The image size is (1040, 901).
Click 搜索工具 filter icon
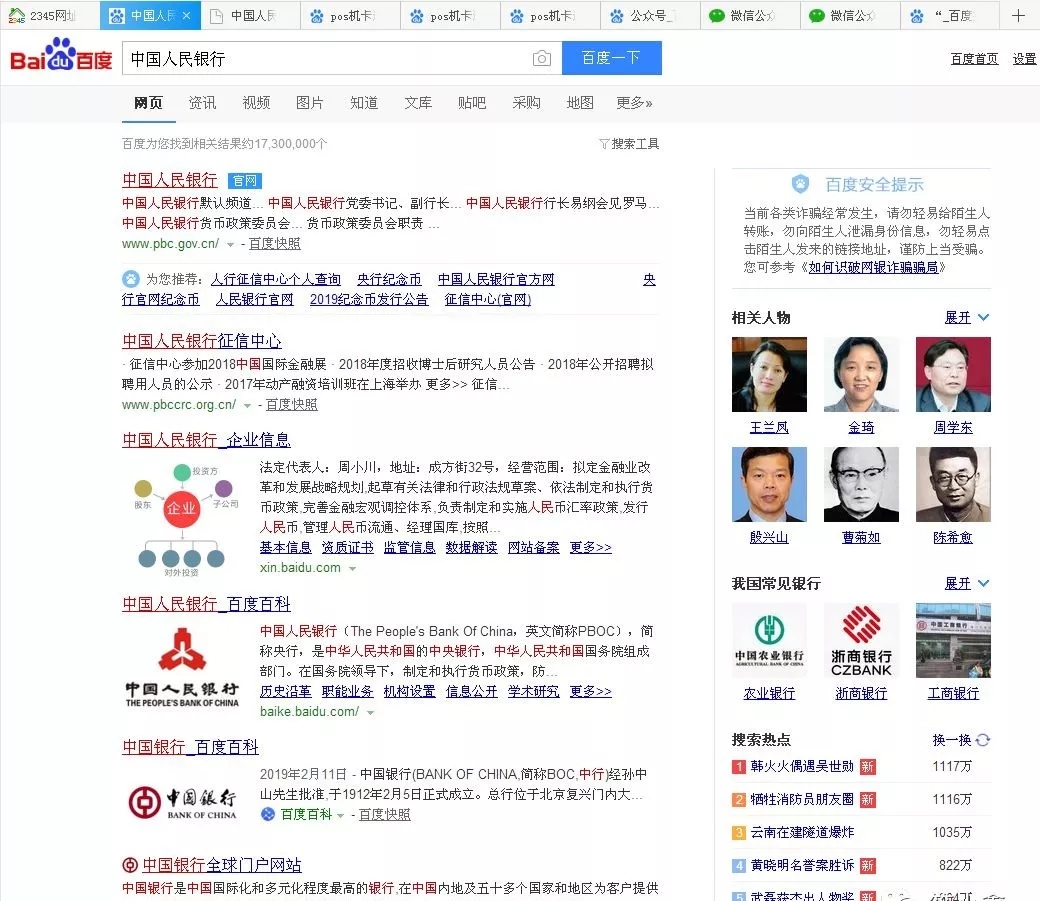pos(604,143)
